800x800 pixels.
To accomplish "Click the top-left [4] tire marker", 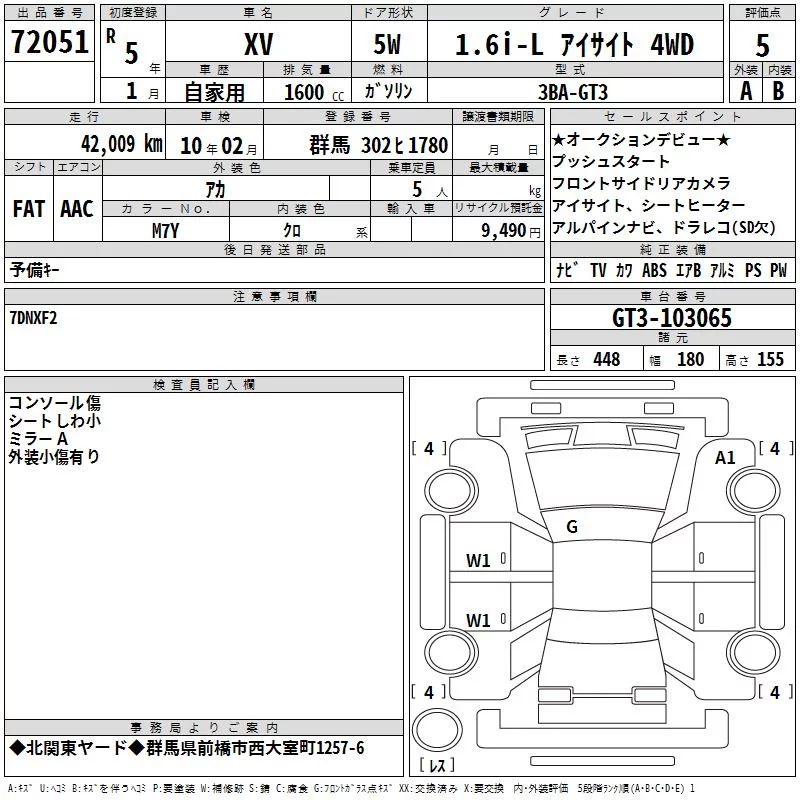I will click(428, 449).
